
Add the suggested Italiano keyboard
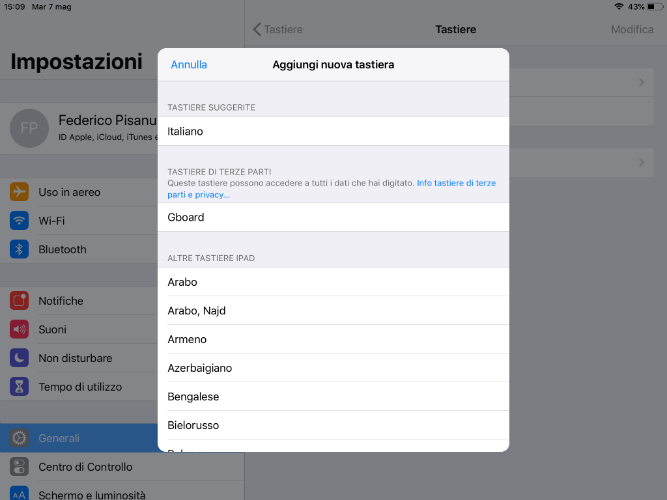click(x=333, y=131)
